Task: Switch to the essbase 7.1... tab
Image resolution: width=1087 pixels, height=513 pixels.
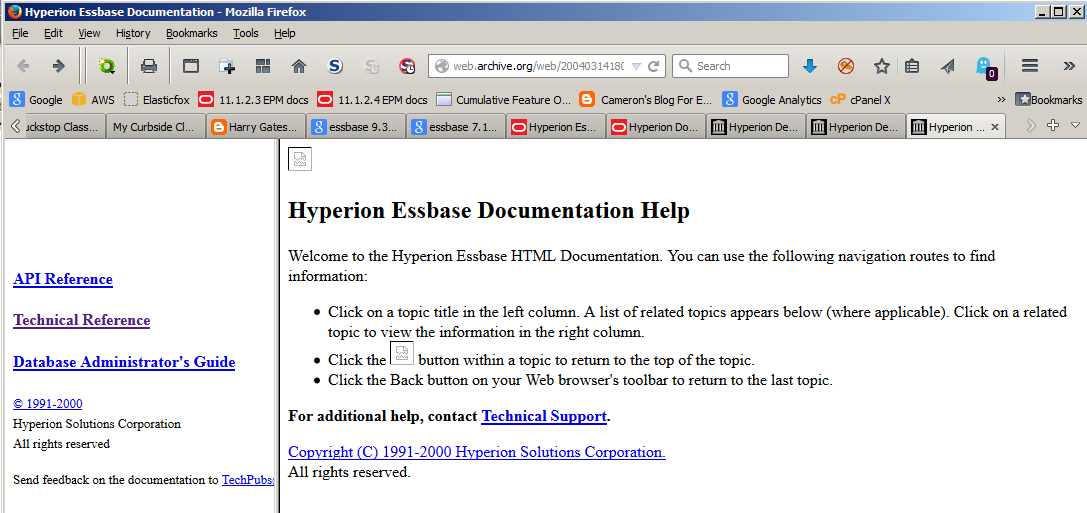Action: [x=455, y=127]
